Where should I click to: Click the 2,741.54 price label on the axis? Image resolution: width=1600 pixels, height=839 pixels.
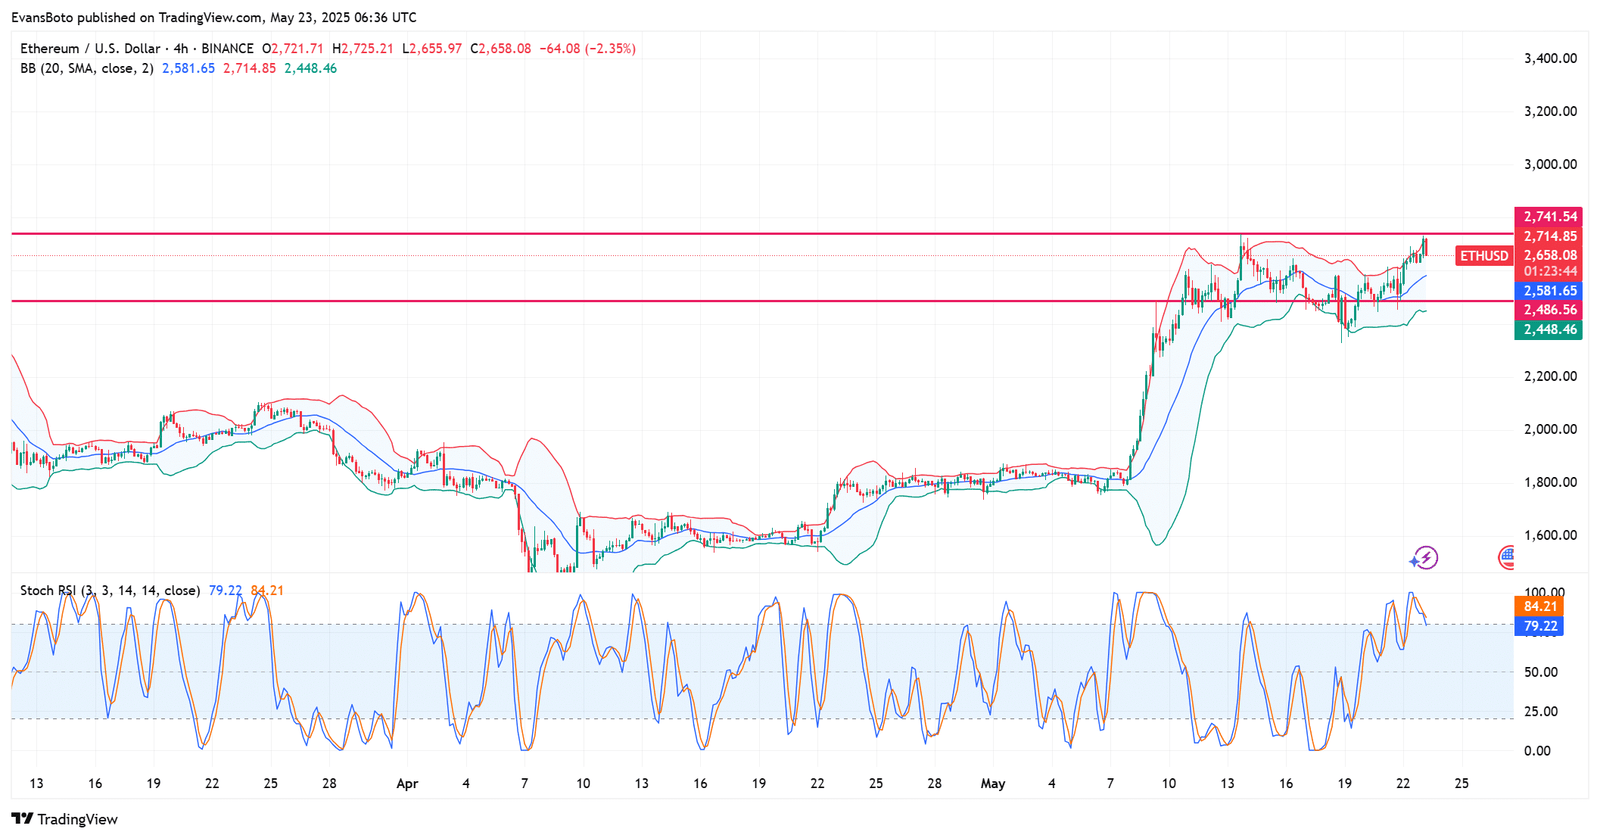tap(1549, 217)
